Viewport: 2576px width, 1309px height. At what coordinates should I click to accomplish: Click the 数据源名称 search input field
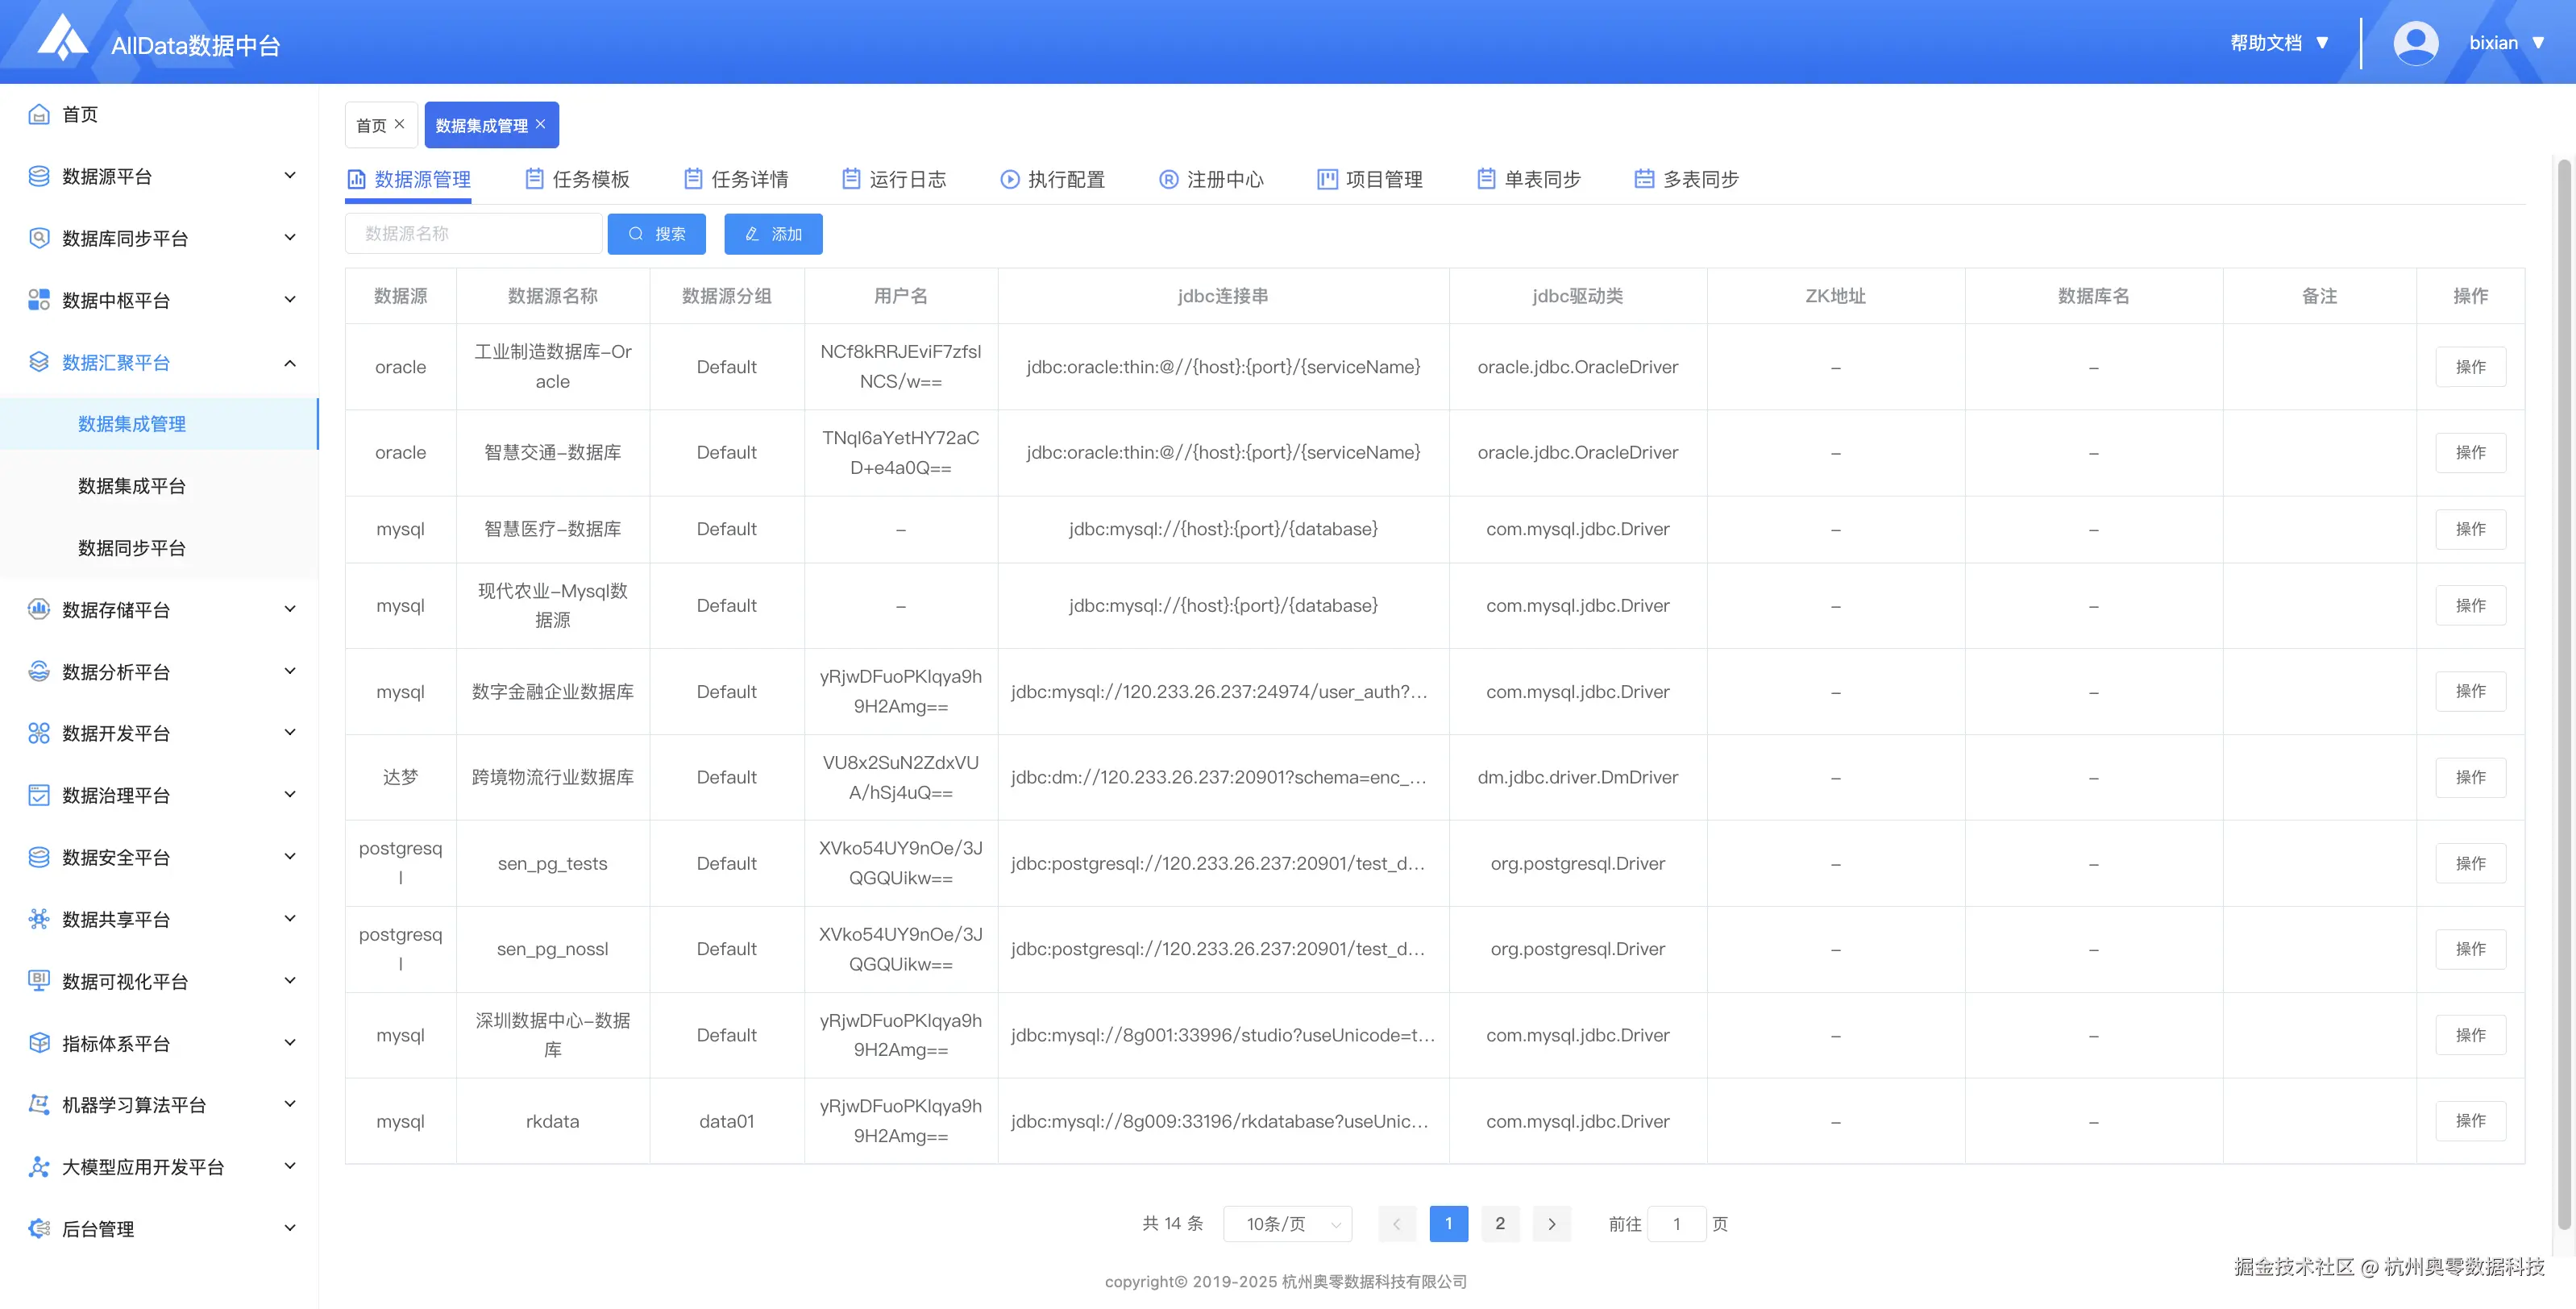pos(474,234)
